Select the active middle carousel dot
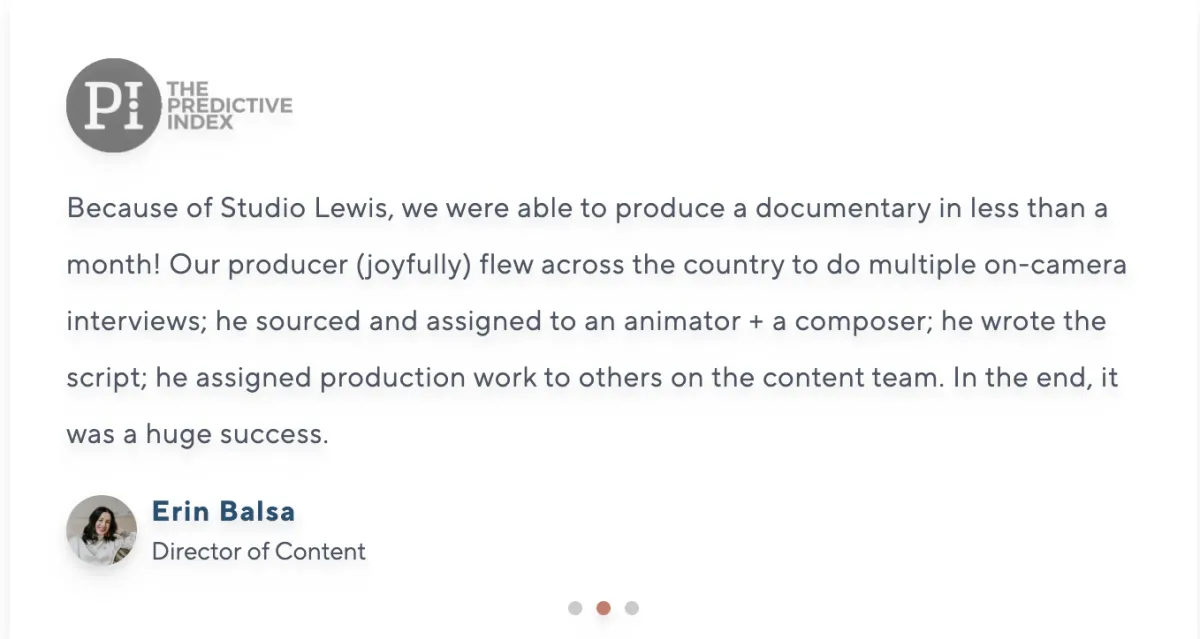The image size is (1200, 639). pyautogui.click(x=603, y=608)
